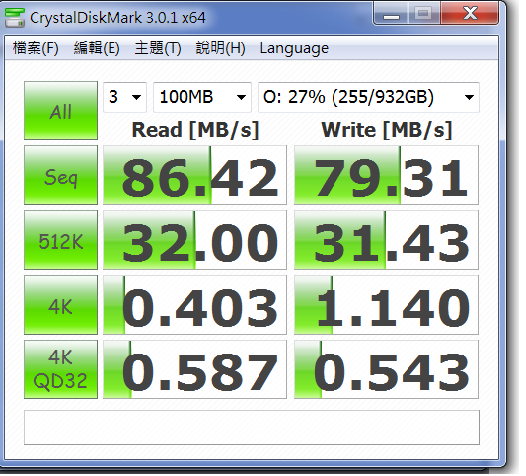Start the 512K benchmark test
The height and width of the screenshot is (476, 526).
61,240
